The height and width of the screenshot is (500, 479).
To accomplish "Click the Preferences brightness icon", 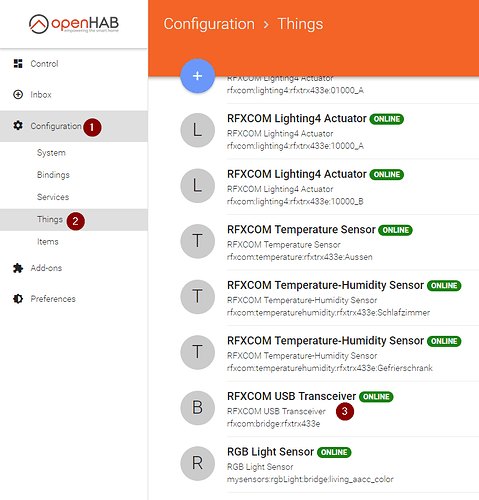I will pos(18,299).
